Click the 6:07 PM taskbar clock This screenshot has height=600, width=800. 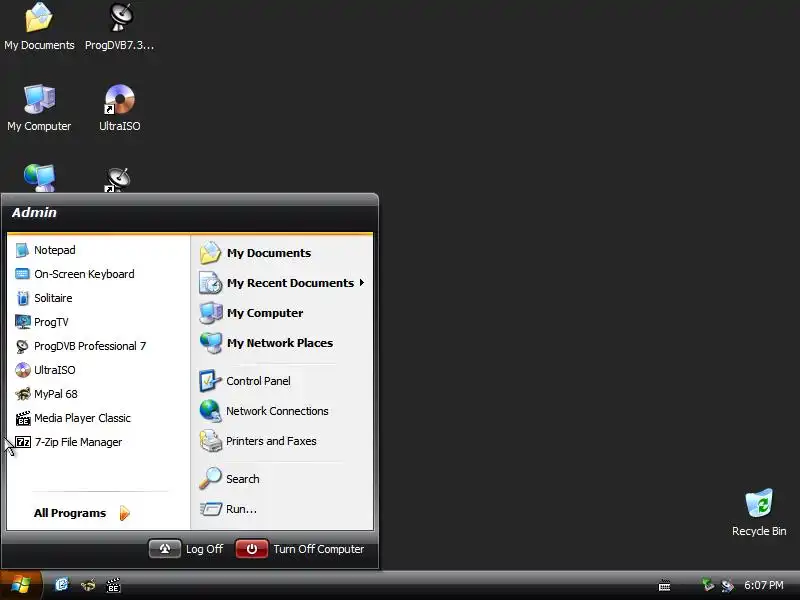pos(764,585)
